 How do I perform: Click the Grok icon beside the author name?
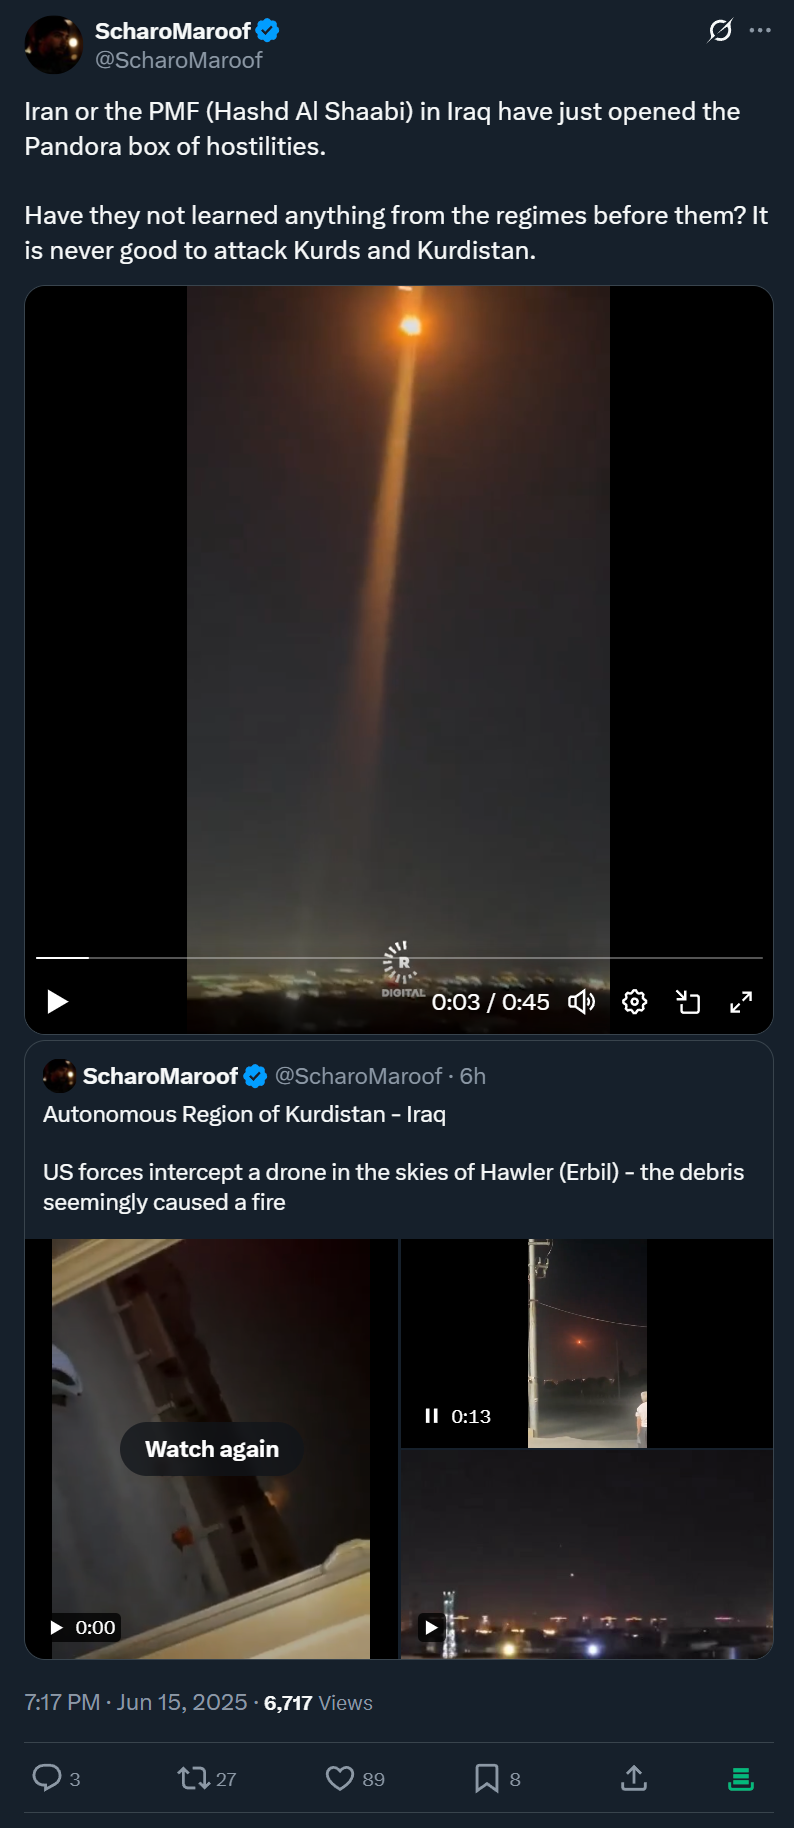(x=720, y=31)
